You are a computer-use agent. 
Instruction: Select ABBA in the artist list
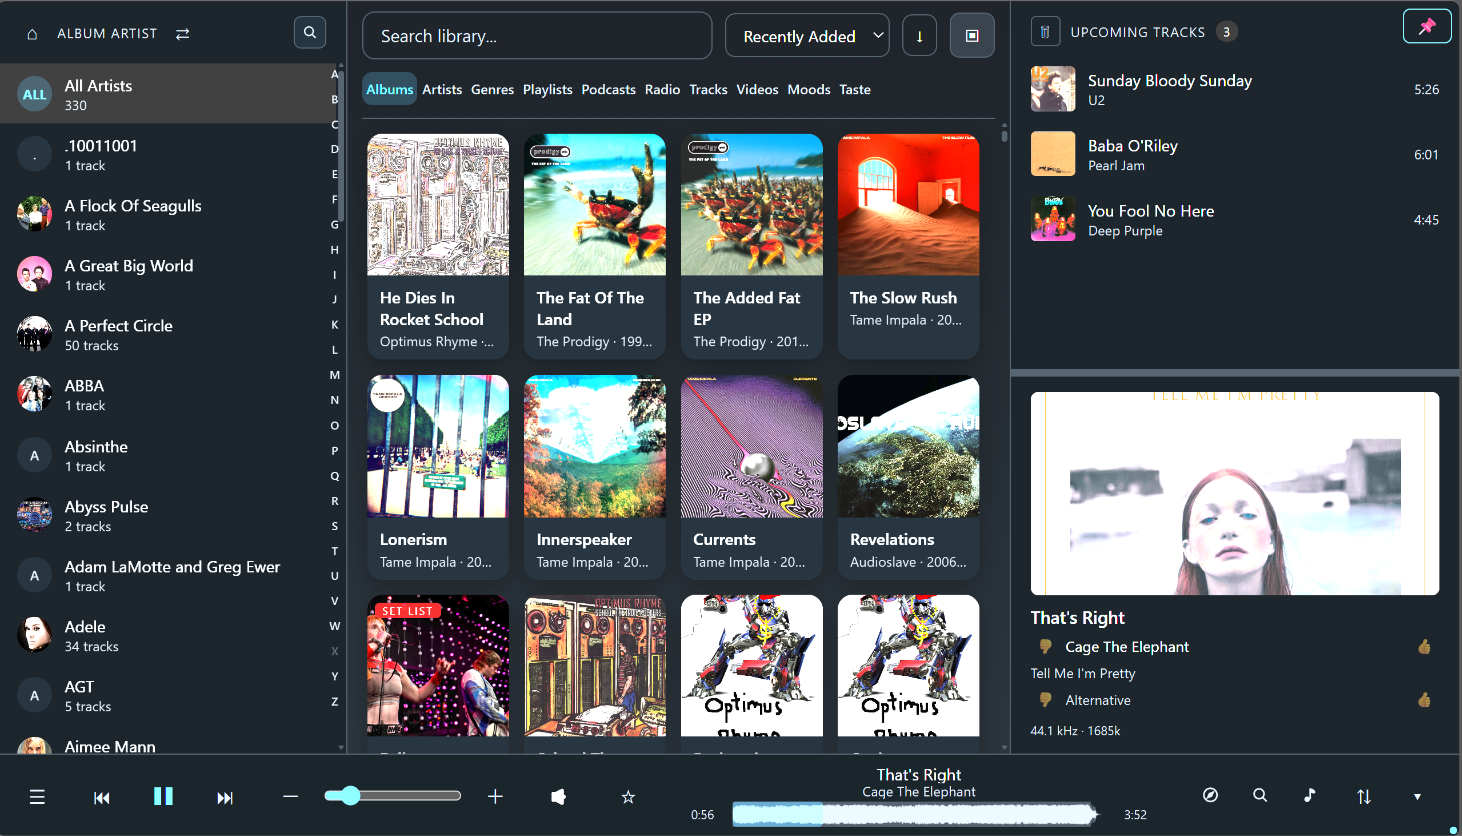coord(166,394)
